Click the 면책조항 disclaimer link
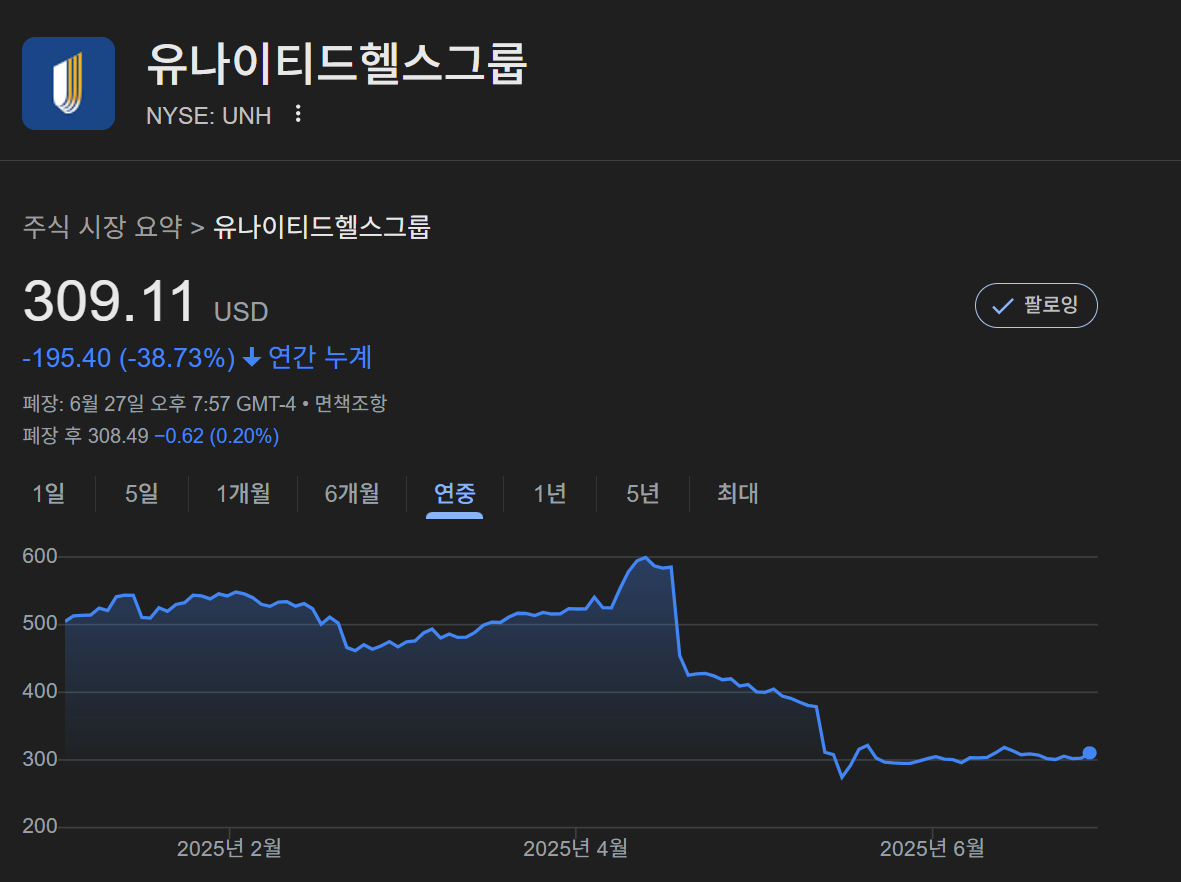Image resolution: width=1181 pixels, height=882 pixels. tap(350, 403)
